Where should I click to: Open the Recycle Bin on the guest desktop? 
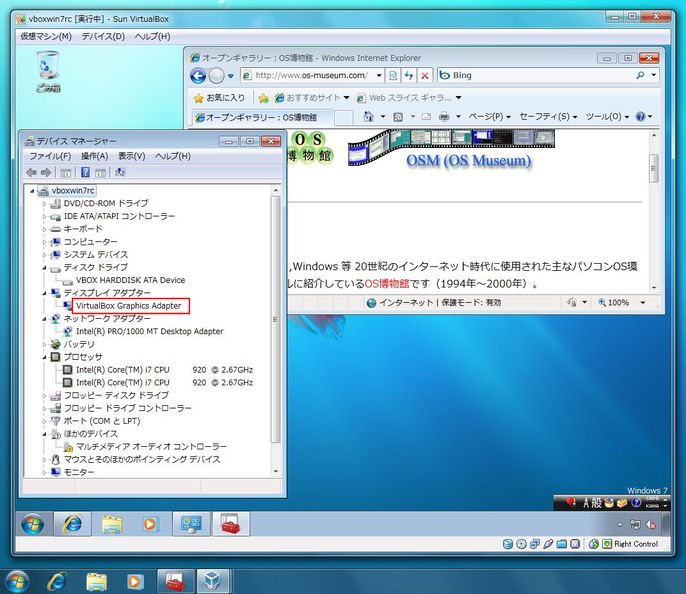coord(48,71)
